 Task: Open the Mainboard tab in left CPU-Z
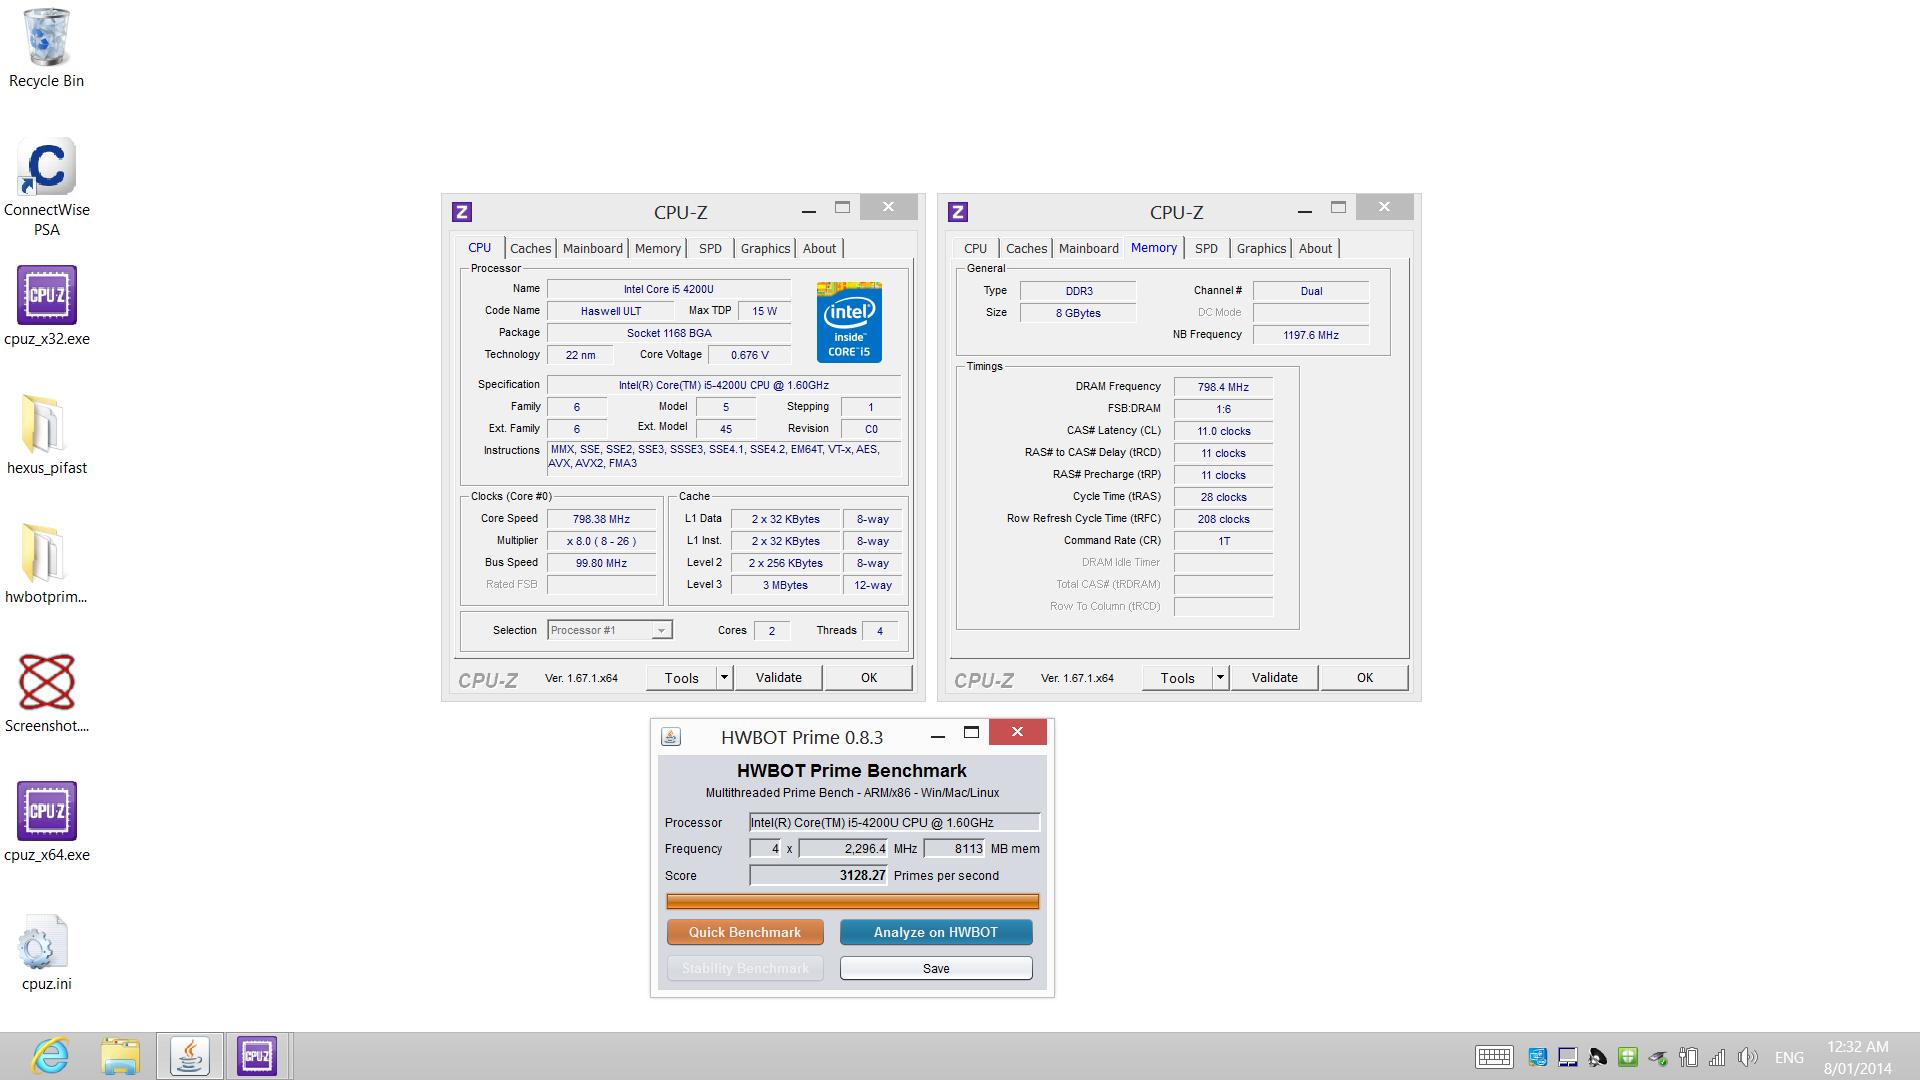tap(592, 248)
